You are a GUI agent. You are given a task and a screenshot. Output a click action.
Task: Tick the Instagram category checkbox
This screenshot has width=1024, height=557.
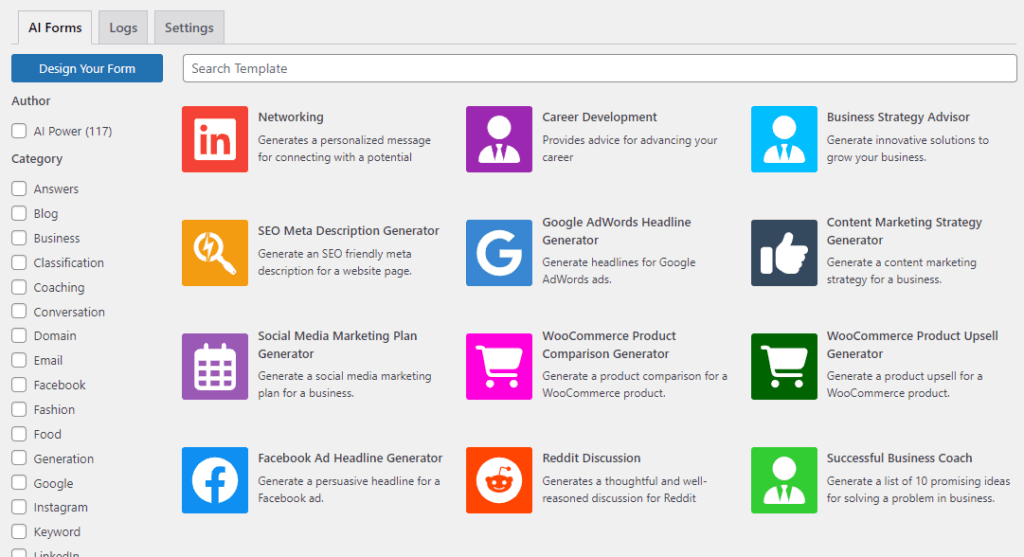[19, 507]
